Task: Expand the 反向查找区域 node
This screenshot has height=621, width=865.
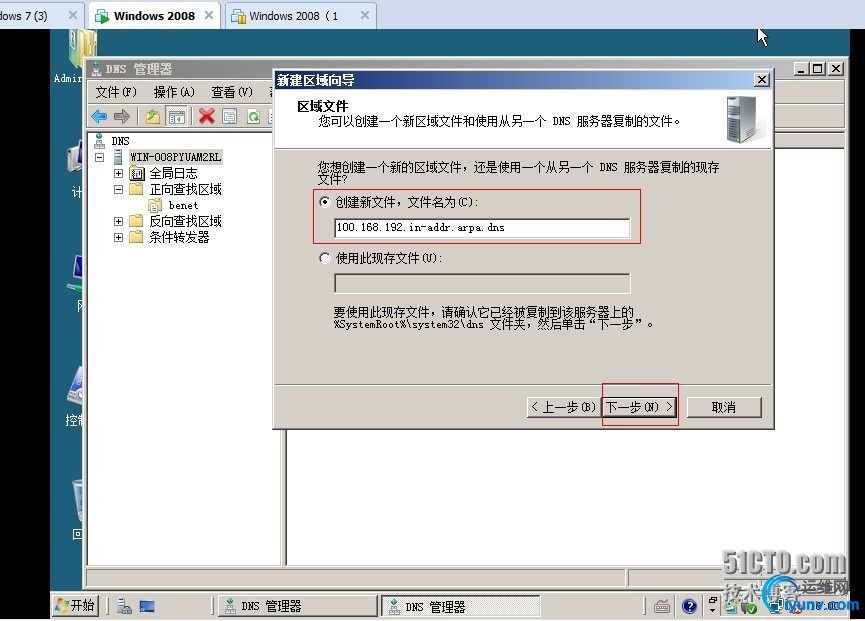Action: (x=118, y=222)
